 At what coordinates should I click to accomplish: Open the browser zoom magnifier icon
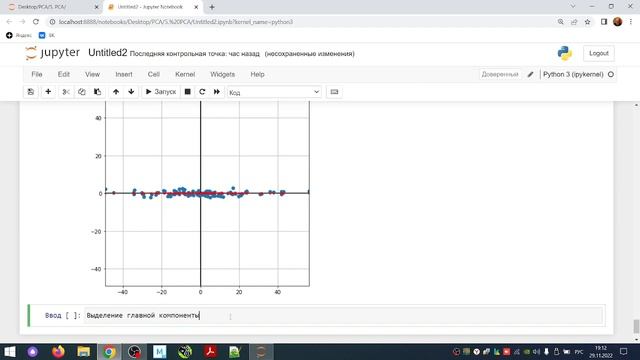(561, 22)
